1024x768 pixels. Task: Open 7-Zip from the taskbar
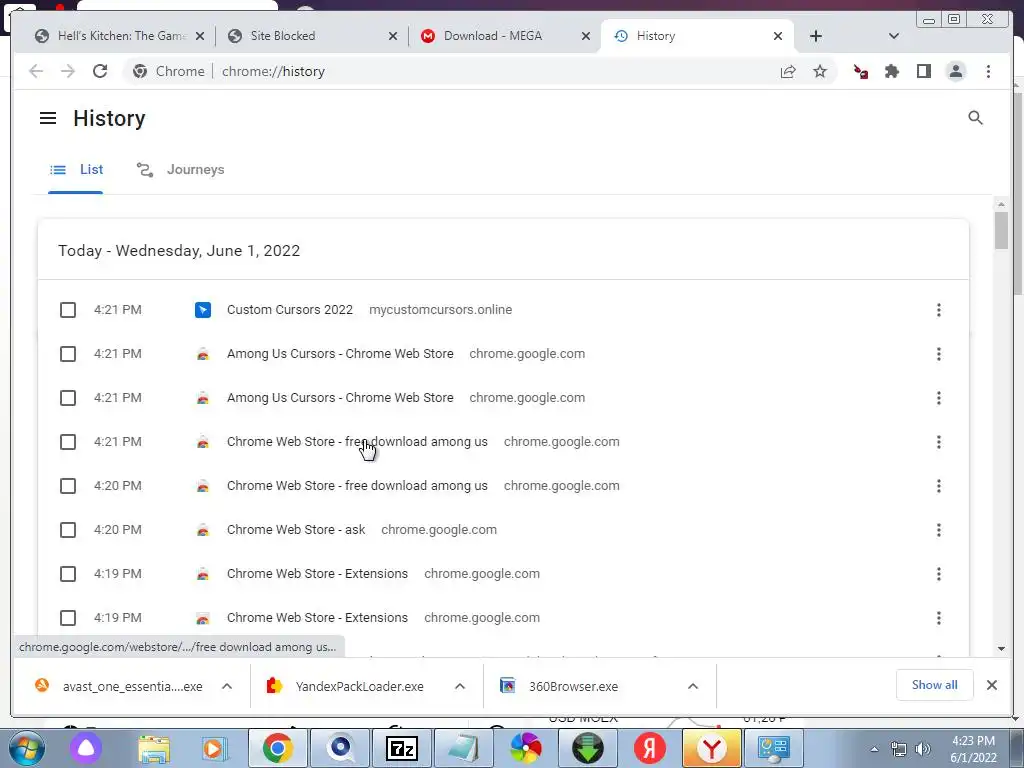(x=402, y=748)
